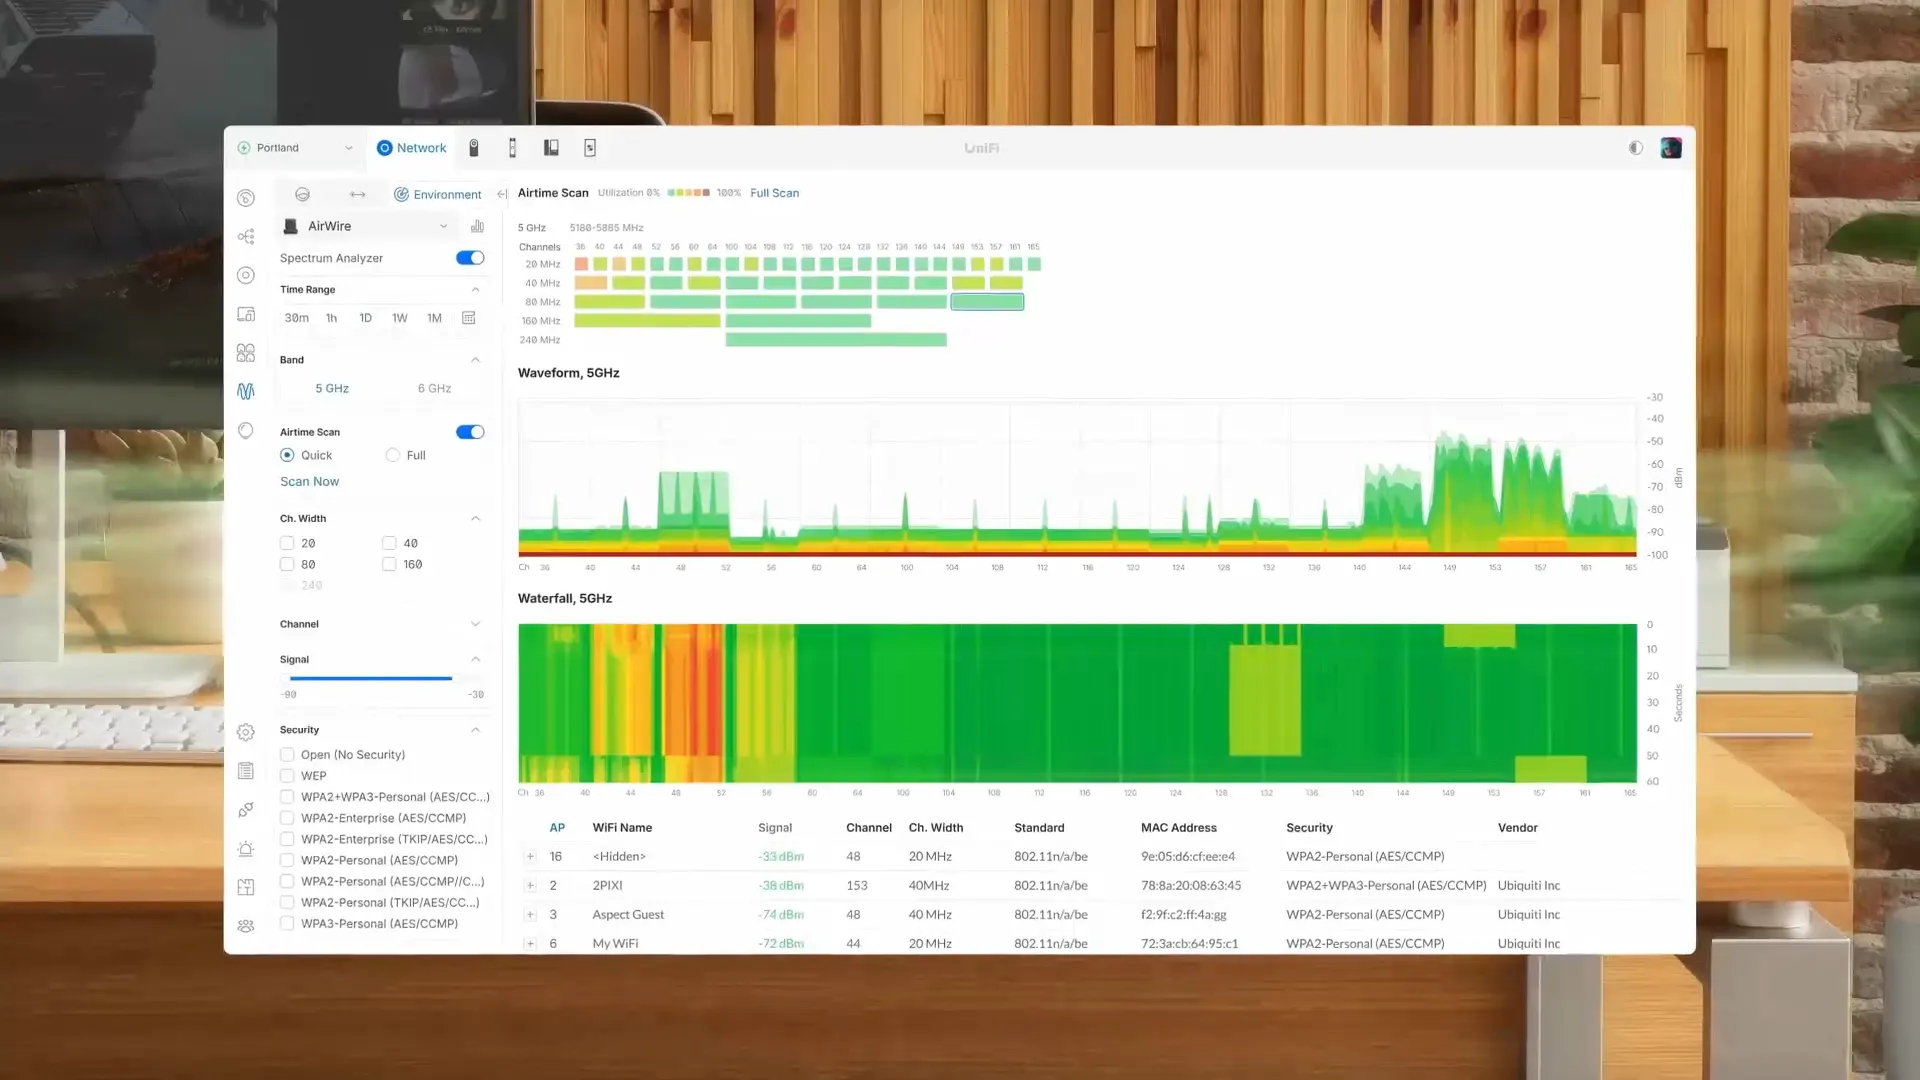Collapse the Ch. Width section

[x=475, y=519]
